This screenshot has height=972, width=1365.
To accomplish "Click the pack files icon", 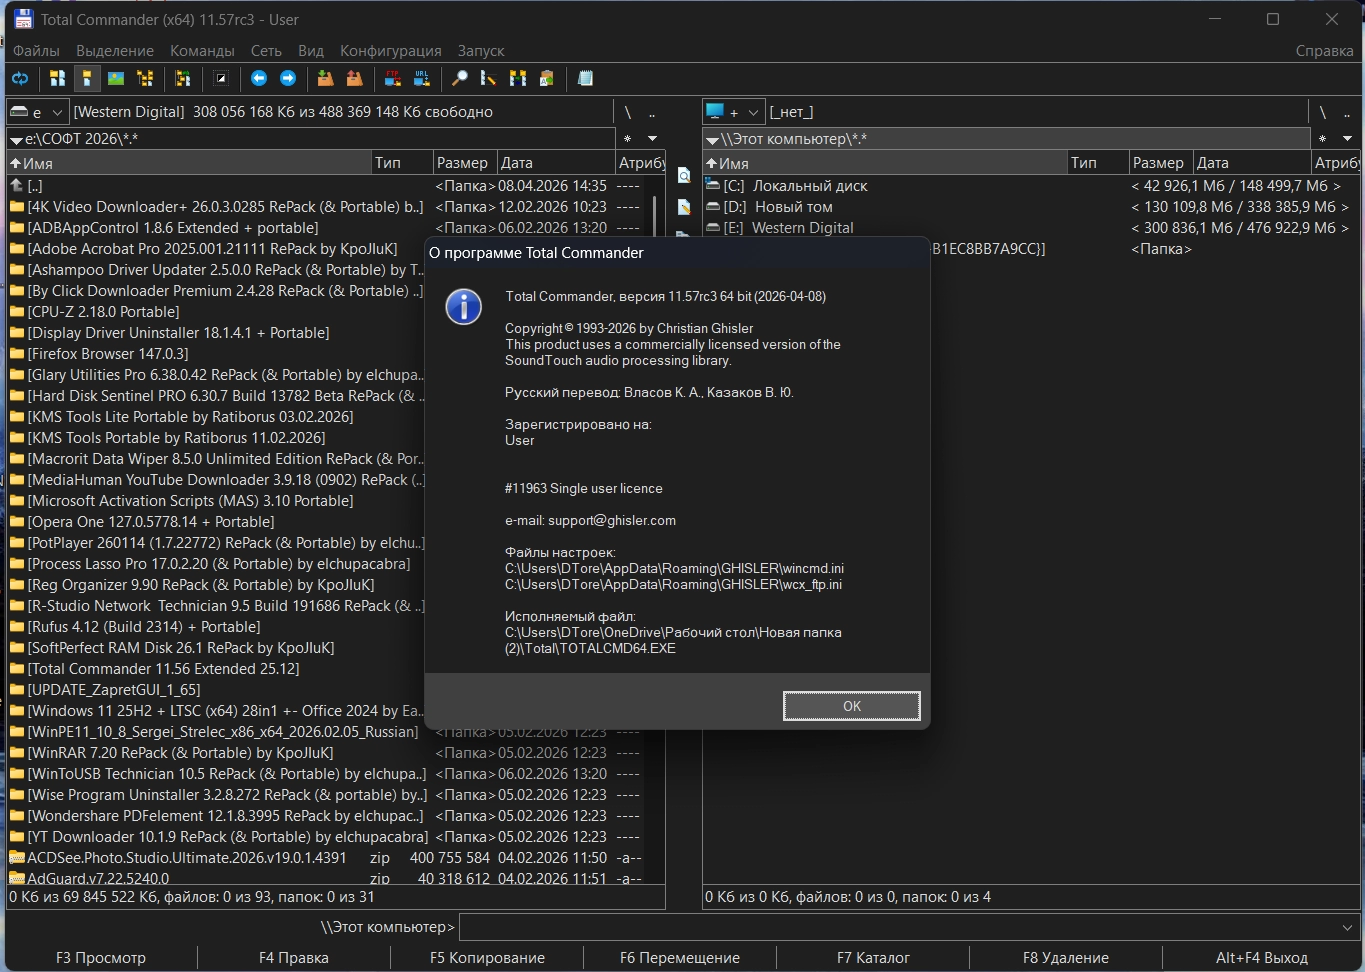I will [325, 78].
